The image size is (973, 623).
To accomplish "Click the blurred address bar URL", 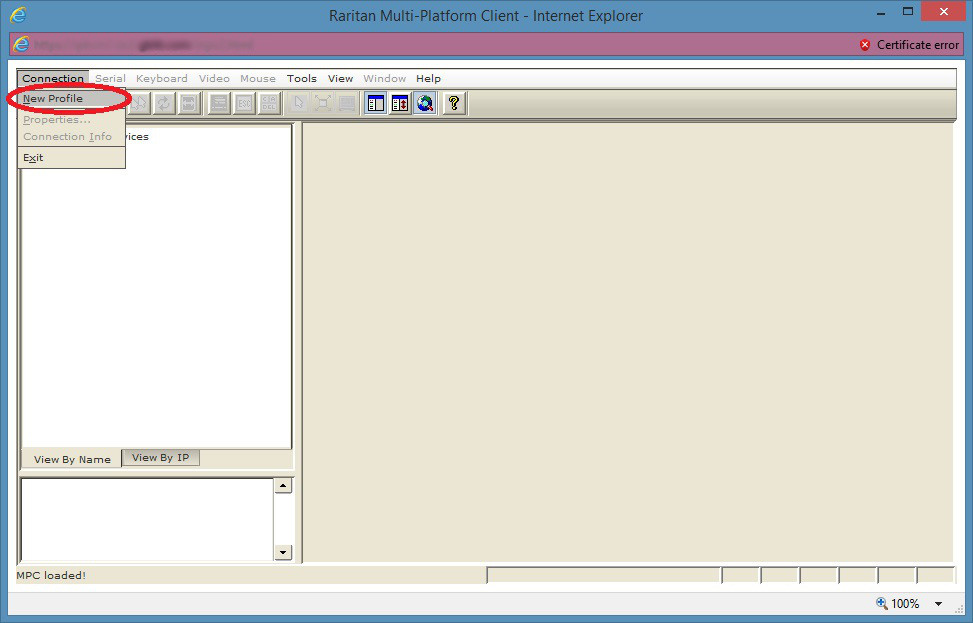I will (x=143, y=45).
